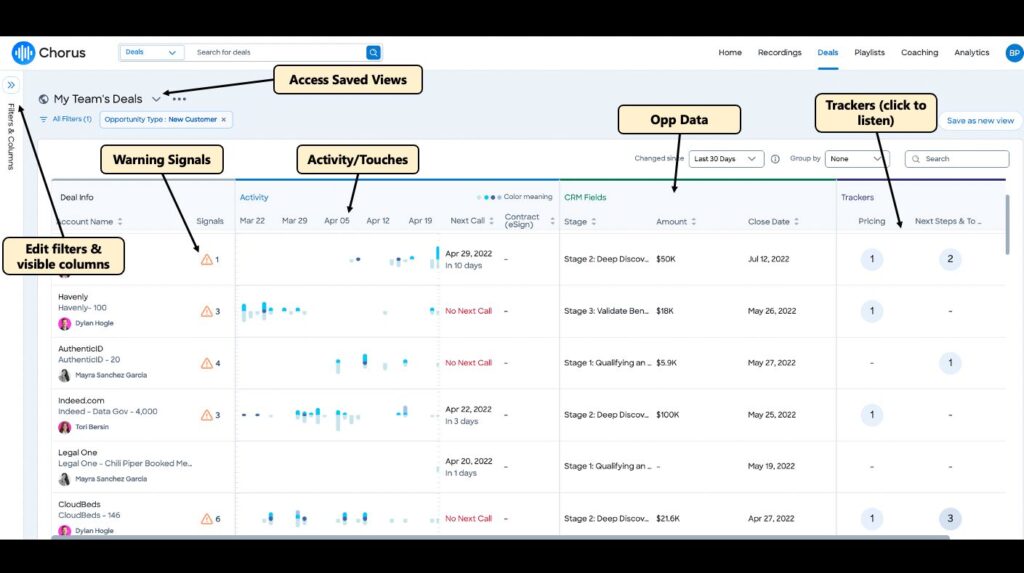Click the warning signal icon for Havenly
The image size is (1024, 573).
[206, 311]
